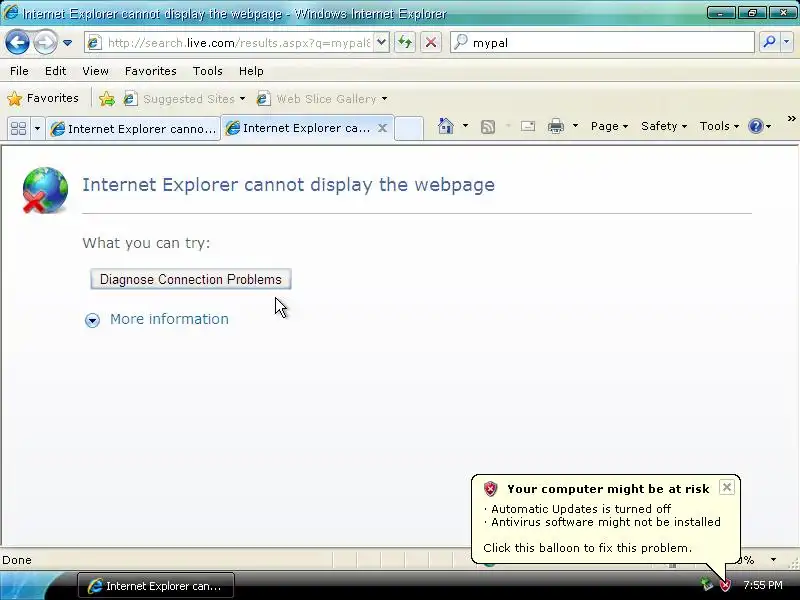Expand More information arrow icon
800x600 pixels.
coord(92,320)
